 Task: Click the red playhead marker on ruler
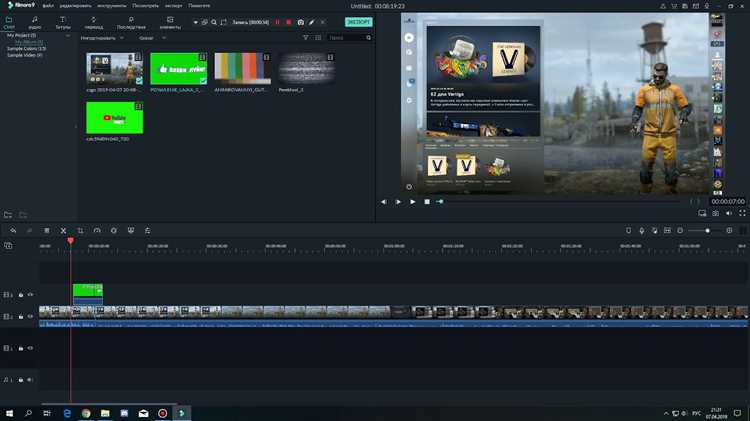click(70, 241)
